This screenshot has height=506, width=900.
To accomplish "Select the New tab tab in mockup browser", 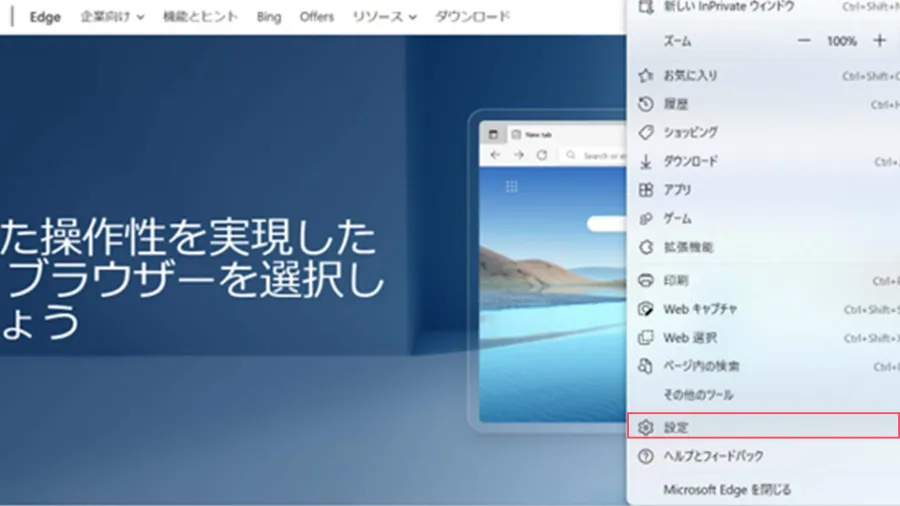I will click(567, 134).
